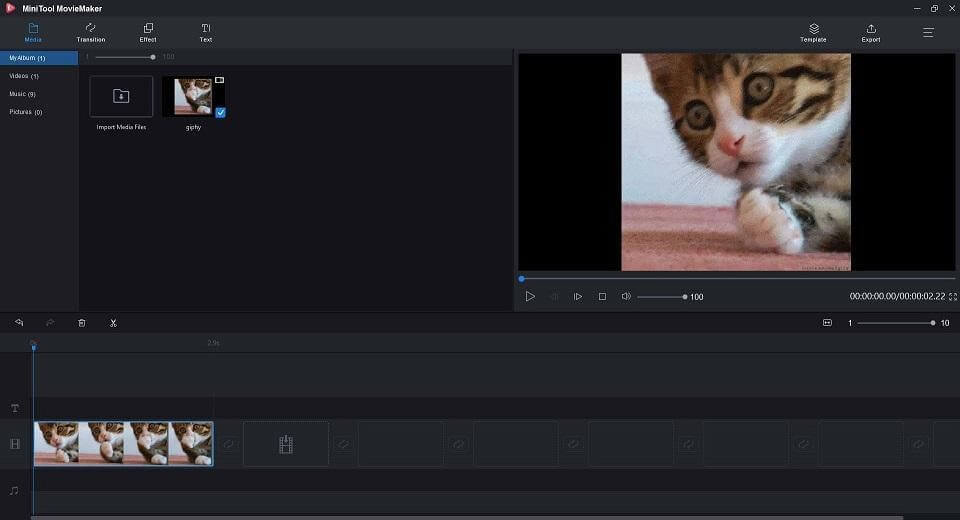Click the empty video placeholder slot
960x520 pixels.
click(x=286, y=444)
